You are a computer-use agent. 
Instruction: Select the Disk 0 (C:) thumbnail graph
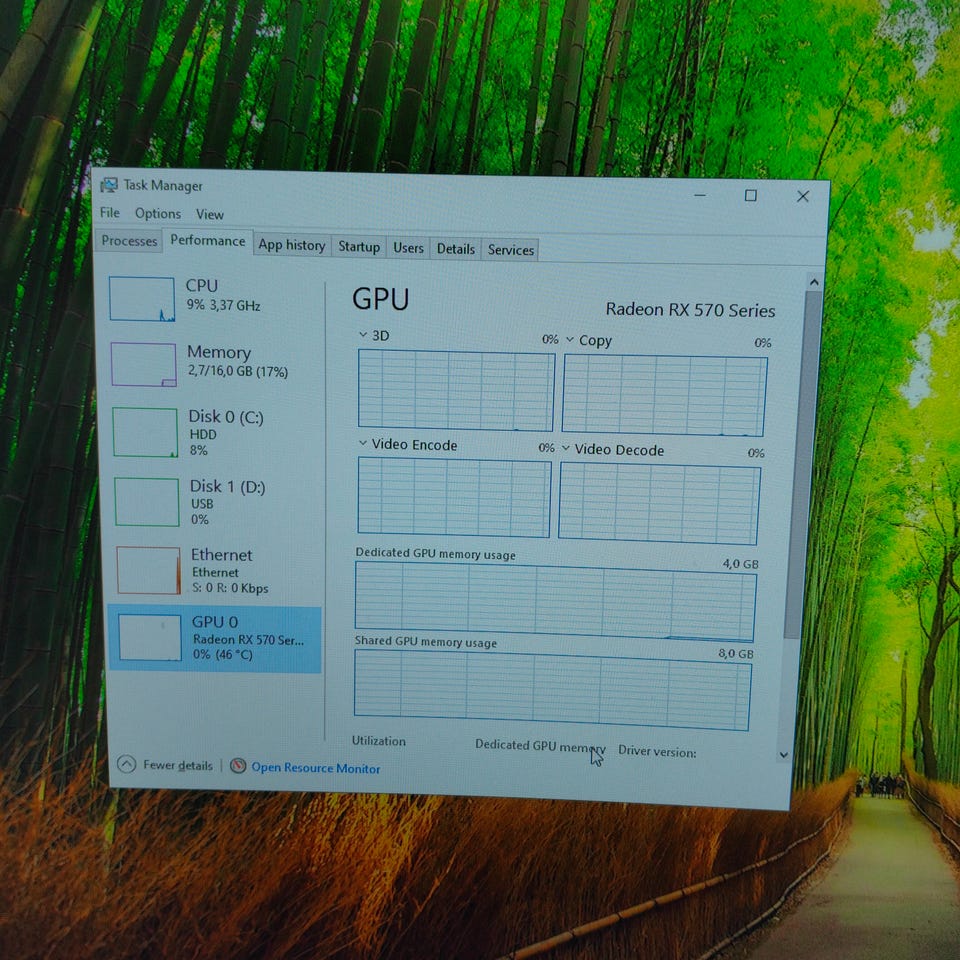(145, 432)
